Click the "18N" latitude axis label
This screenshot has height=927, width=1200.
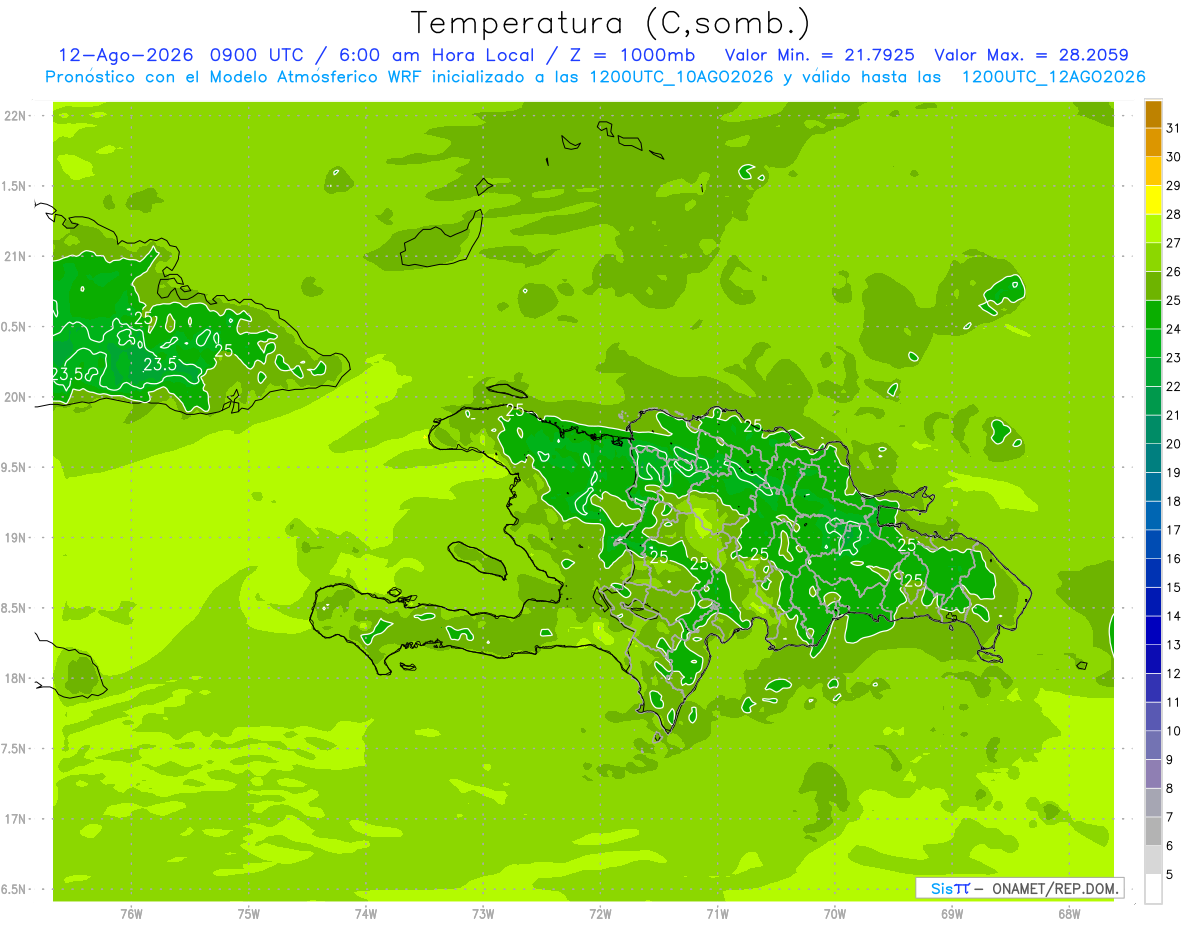pyautogui.click(x=17, y=678)
